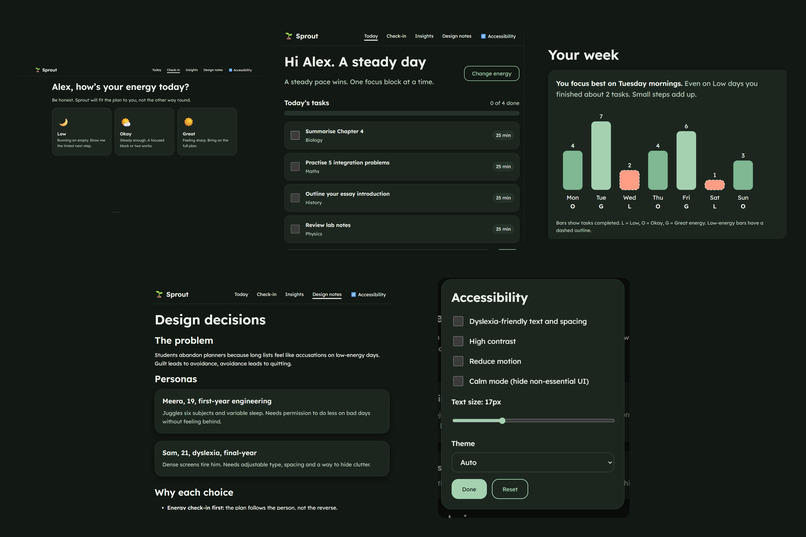Click the Friday bar showing 6 tasks

coord(686,160)
